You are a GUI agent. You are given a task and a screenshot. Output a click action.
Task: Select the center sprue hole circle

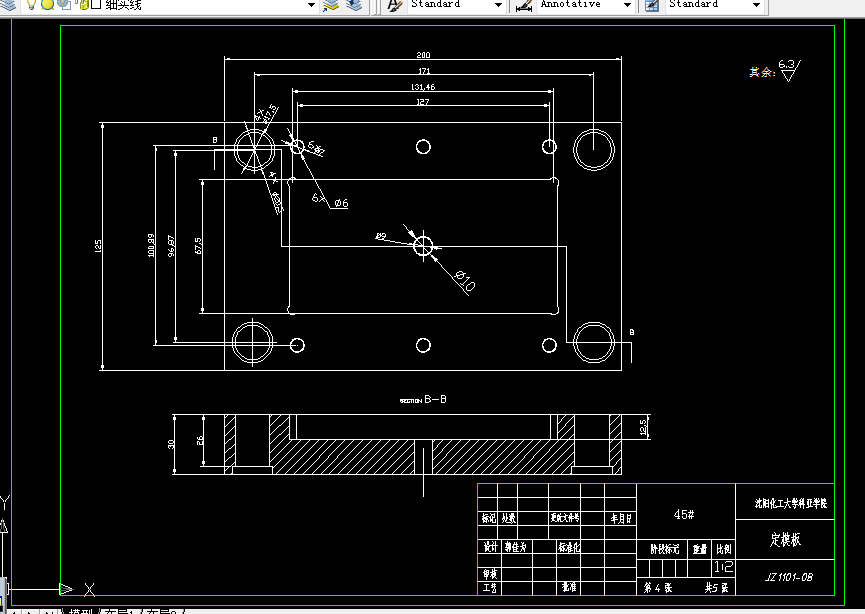pyautogui.click(x=423, y=246)
